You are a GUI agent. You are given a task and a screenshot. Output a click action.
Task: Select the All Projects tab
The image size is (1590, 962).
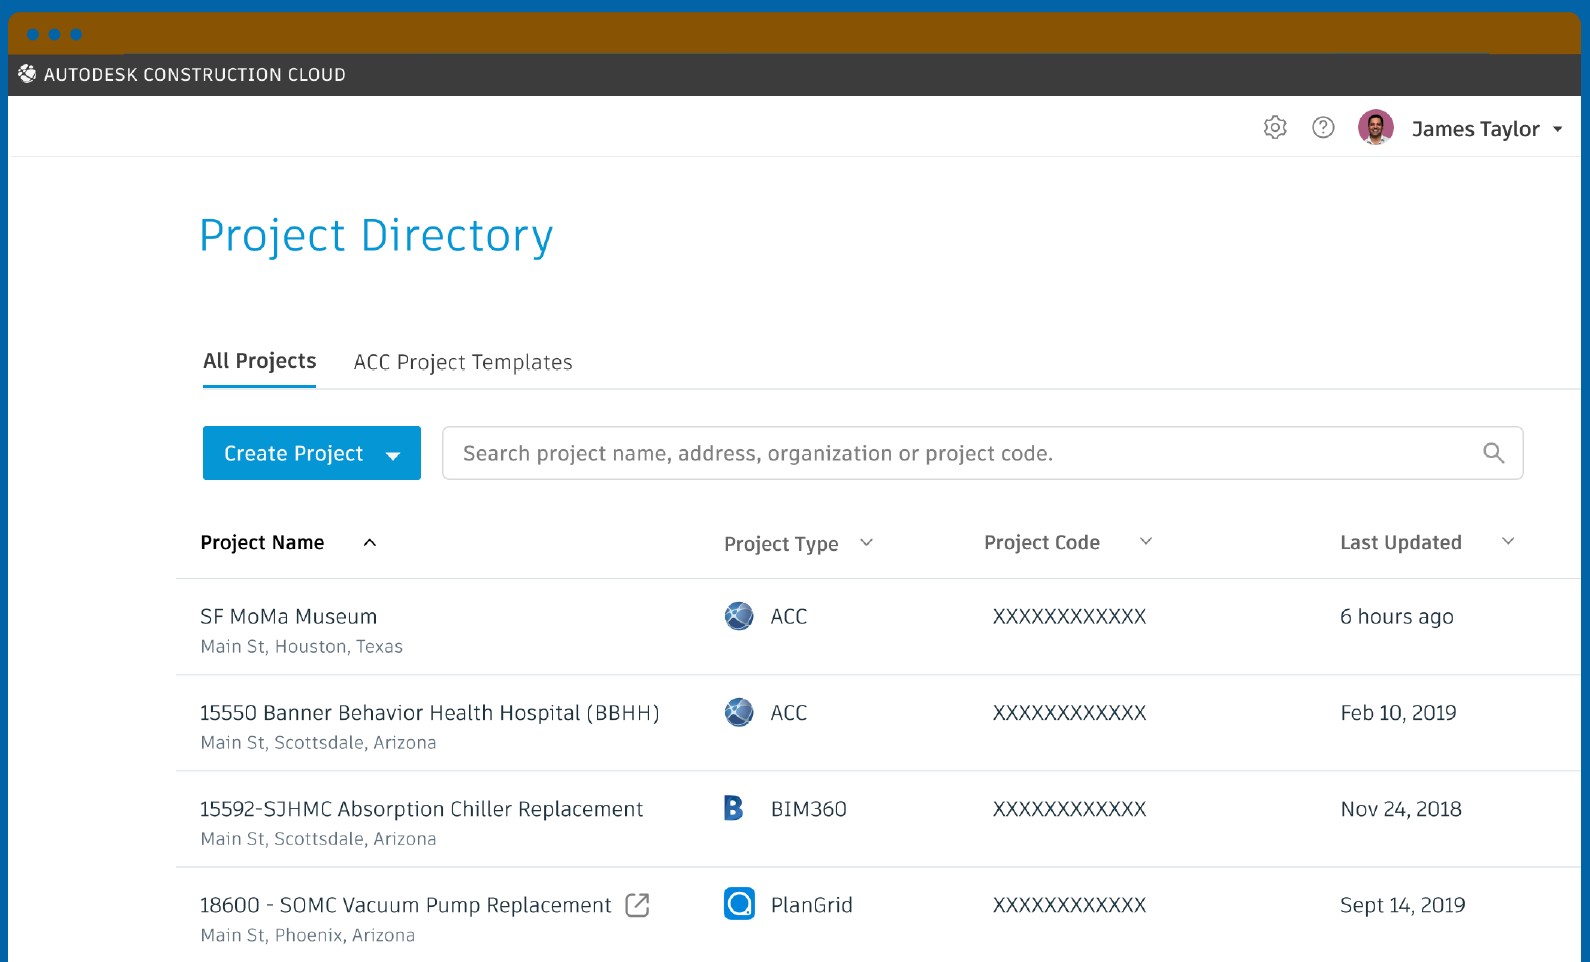[259, 361]
